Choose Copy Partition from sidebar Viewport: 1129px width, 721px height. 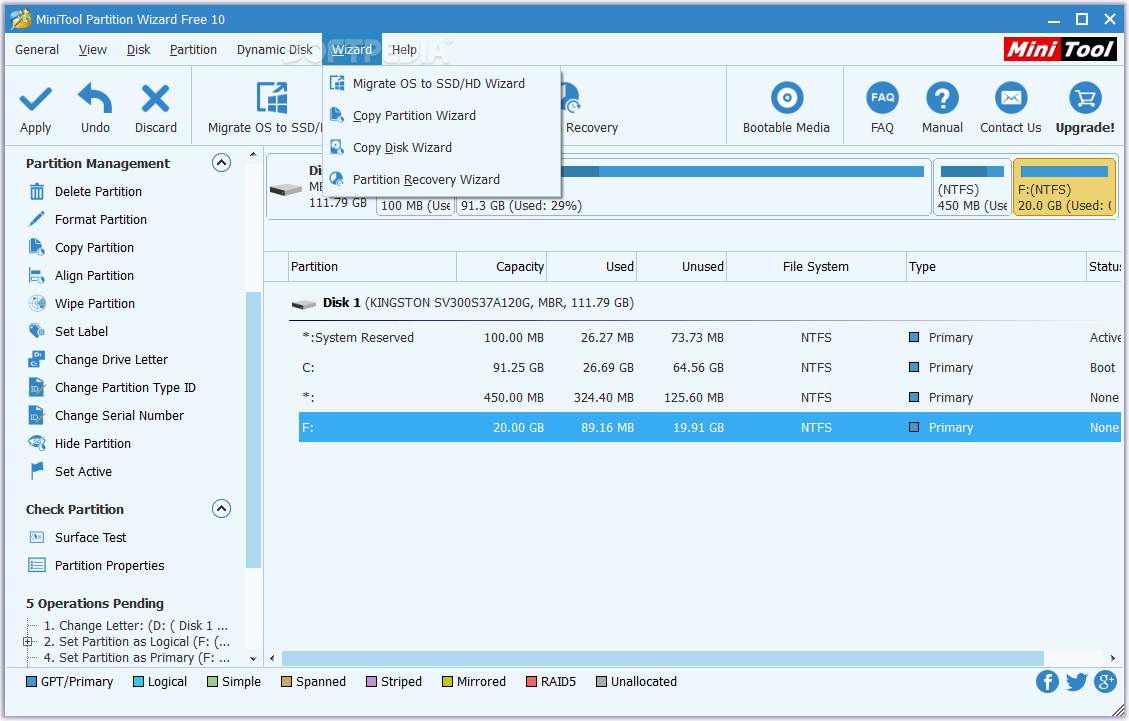point(94,248)
